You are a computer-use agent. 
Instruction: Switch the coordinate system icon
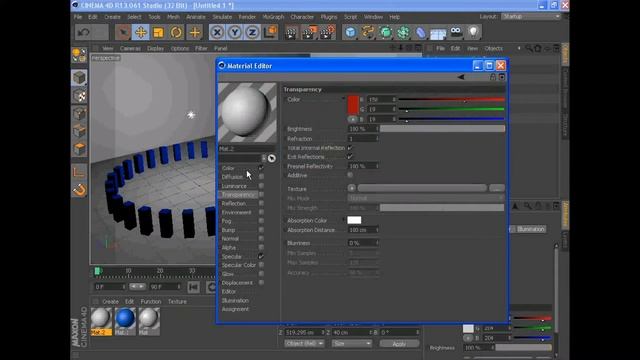270,32
